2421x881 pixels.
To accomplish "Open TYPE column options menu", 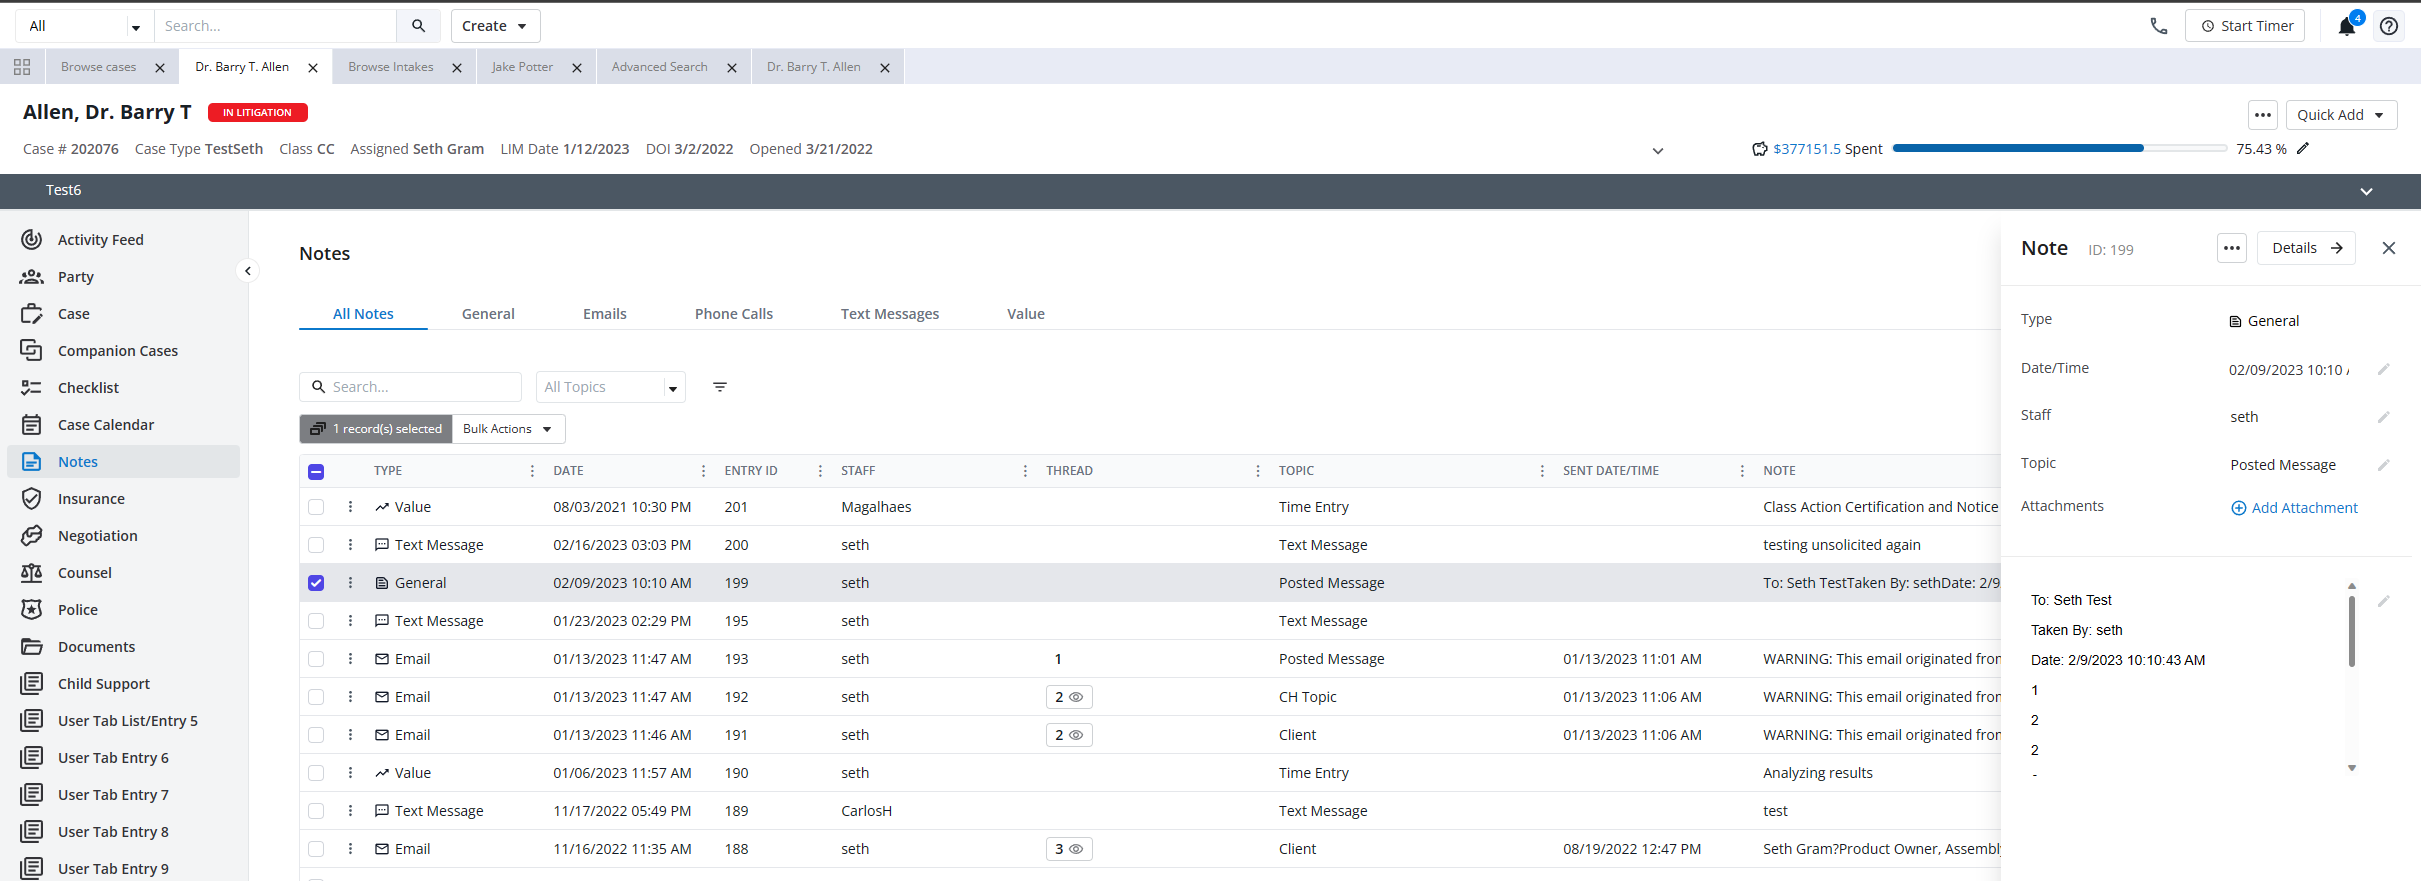I will point(532,471).
